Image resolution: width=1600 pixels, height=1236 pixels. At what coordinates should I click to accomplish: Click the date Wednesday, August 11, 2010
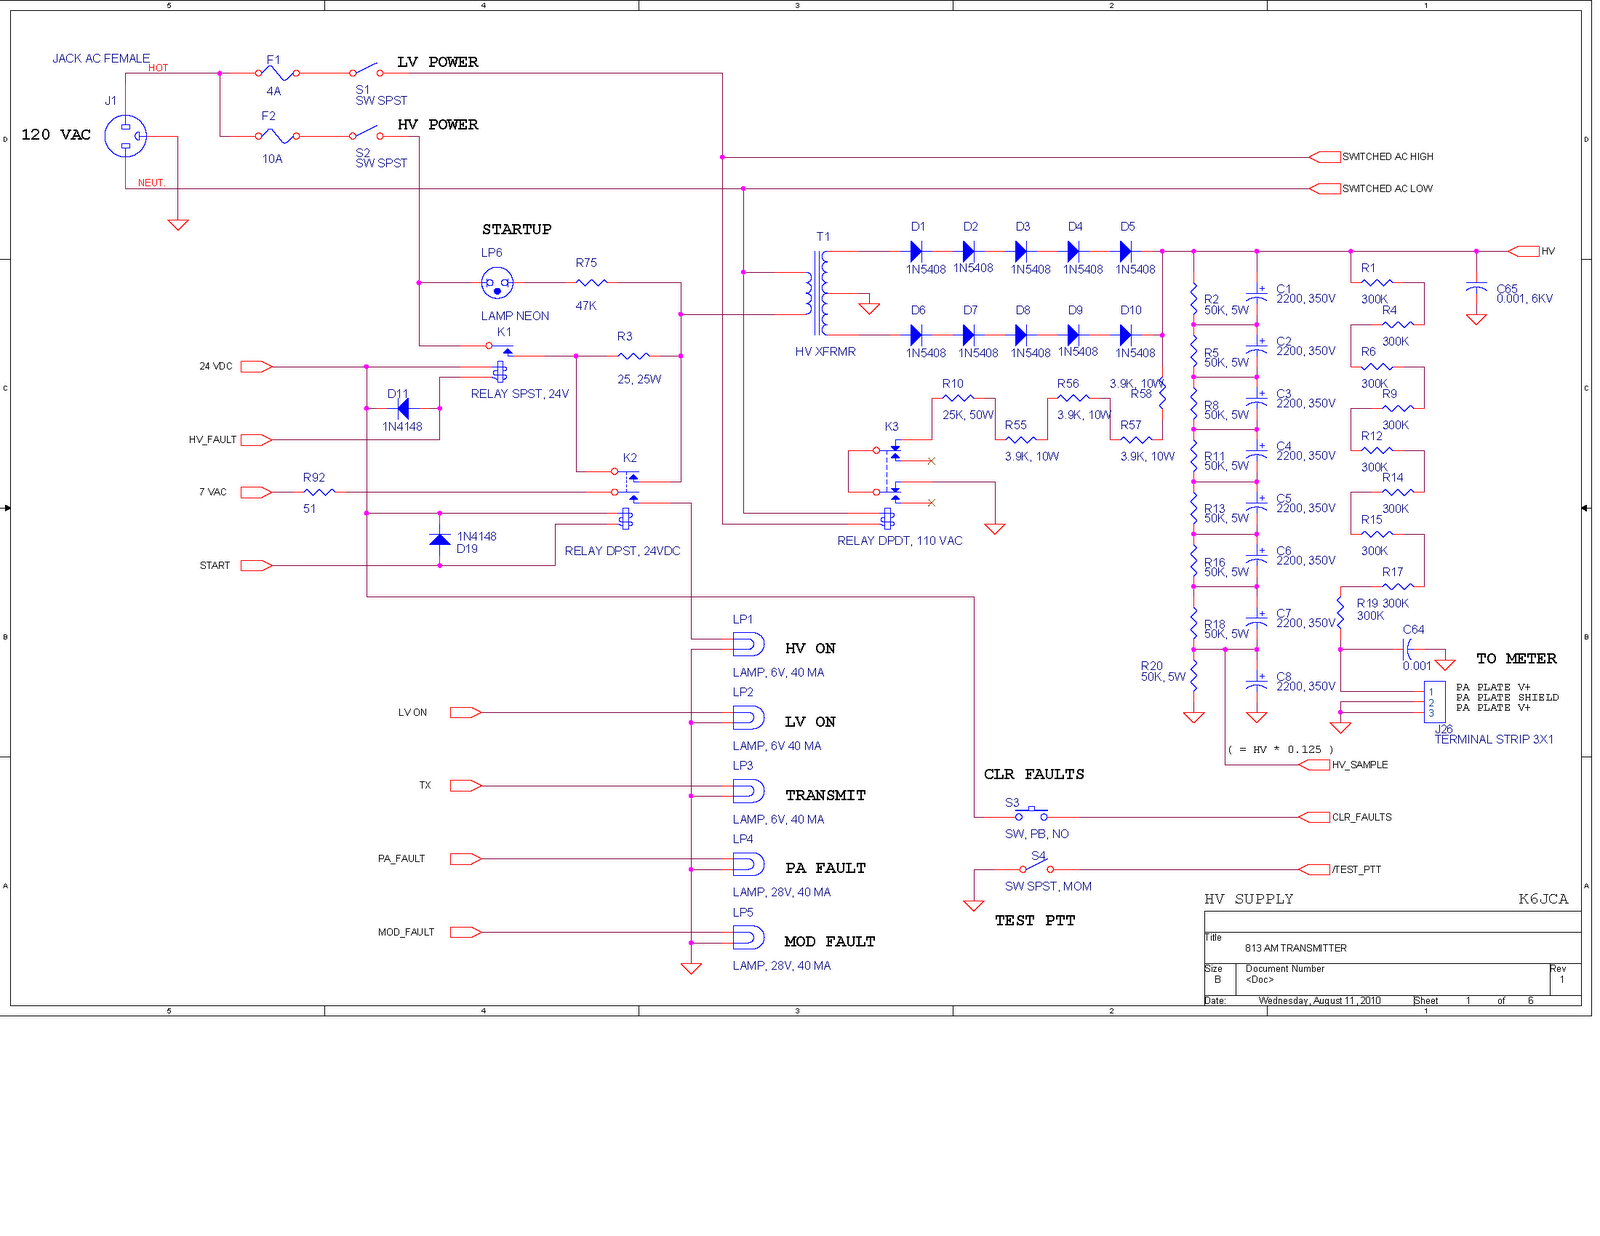click(1319, 1001)
